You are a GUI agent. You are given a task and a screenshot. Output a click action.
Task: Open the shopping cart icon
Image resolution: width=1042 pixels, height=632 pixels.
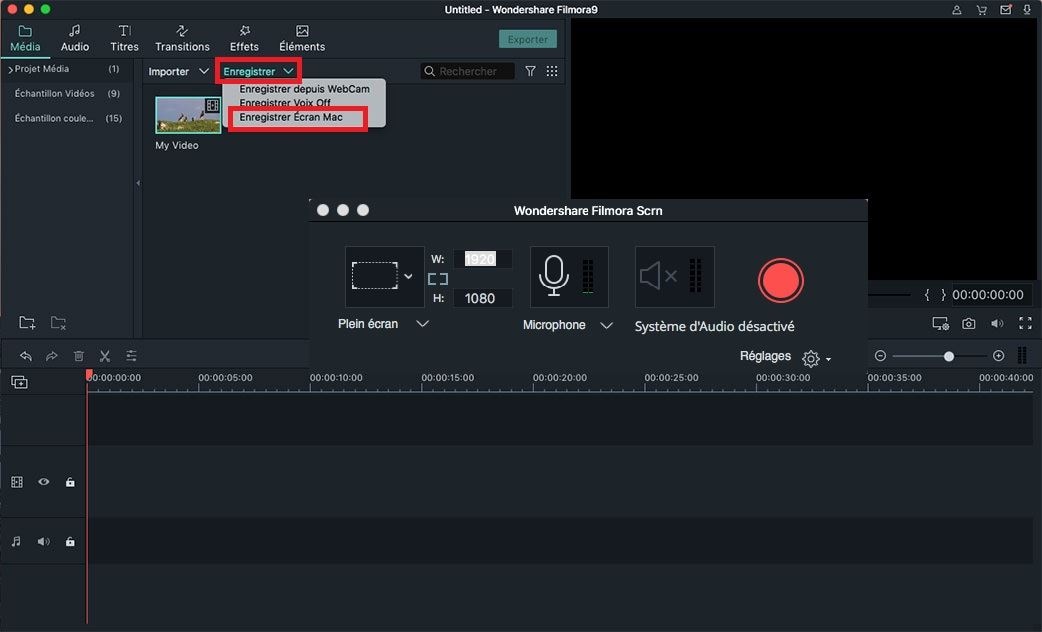point(981,10)
